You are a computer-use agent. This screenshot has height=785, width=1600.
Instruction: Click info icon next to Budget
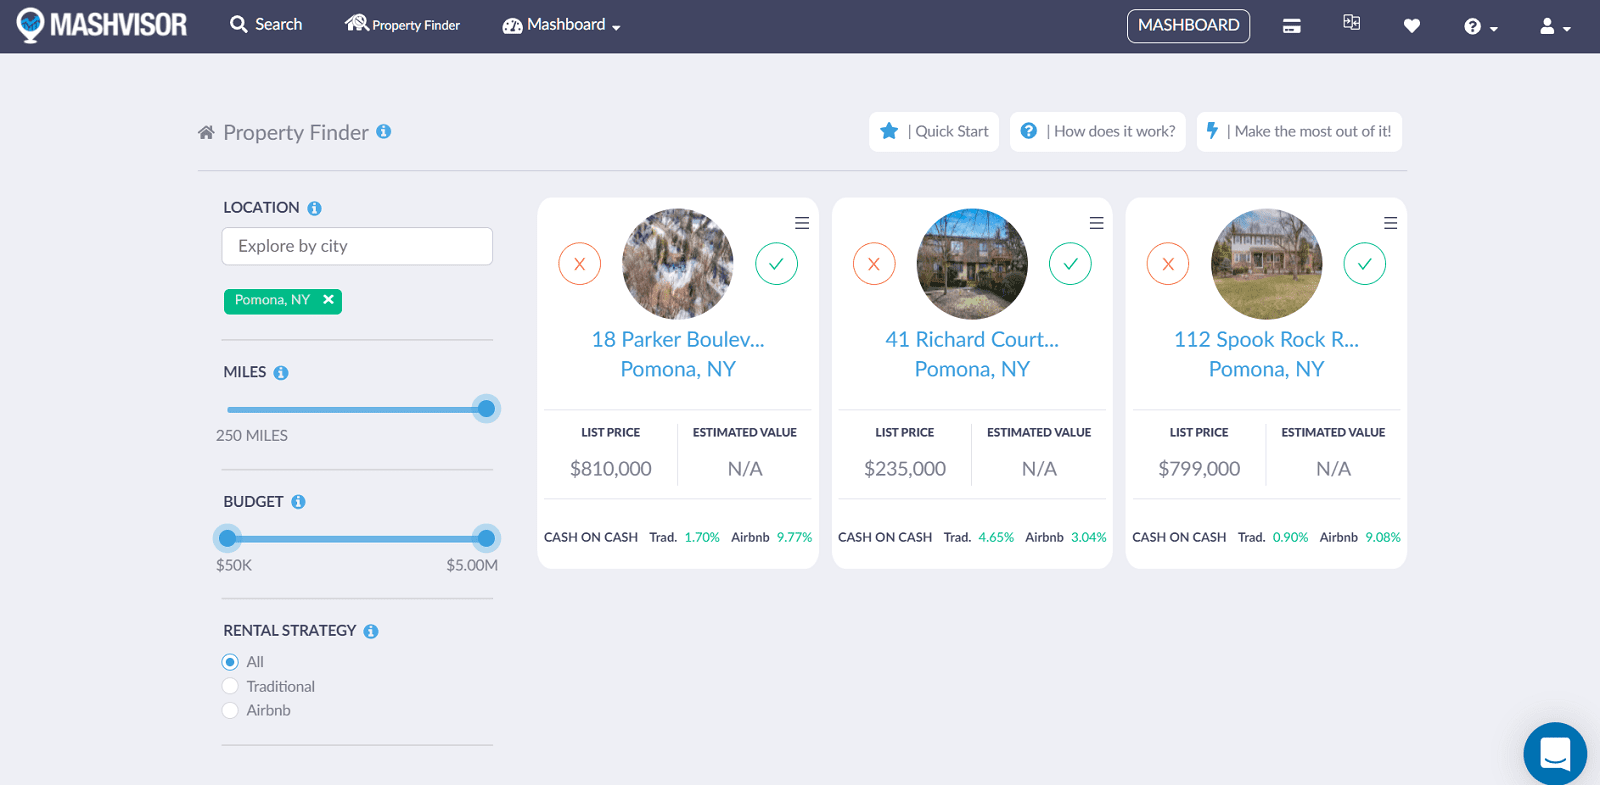pos(298,502)
